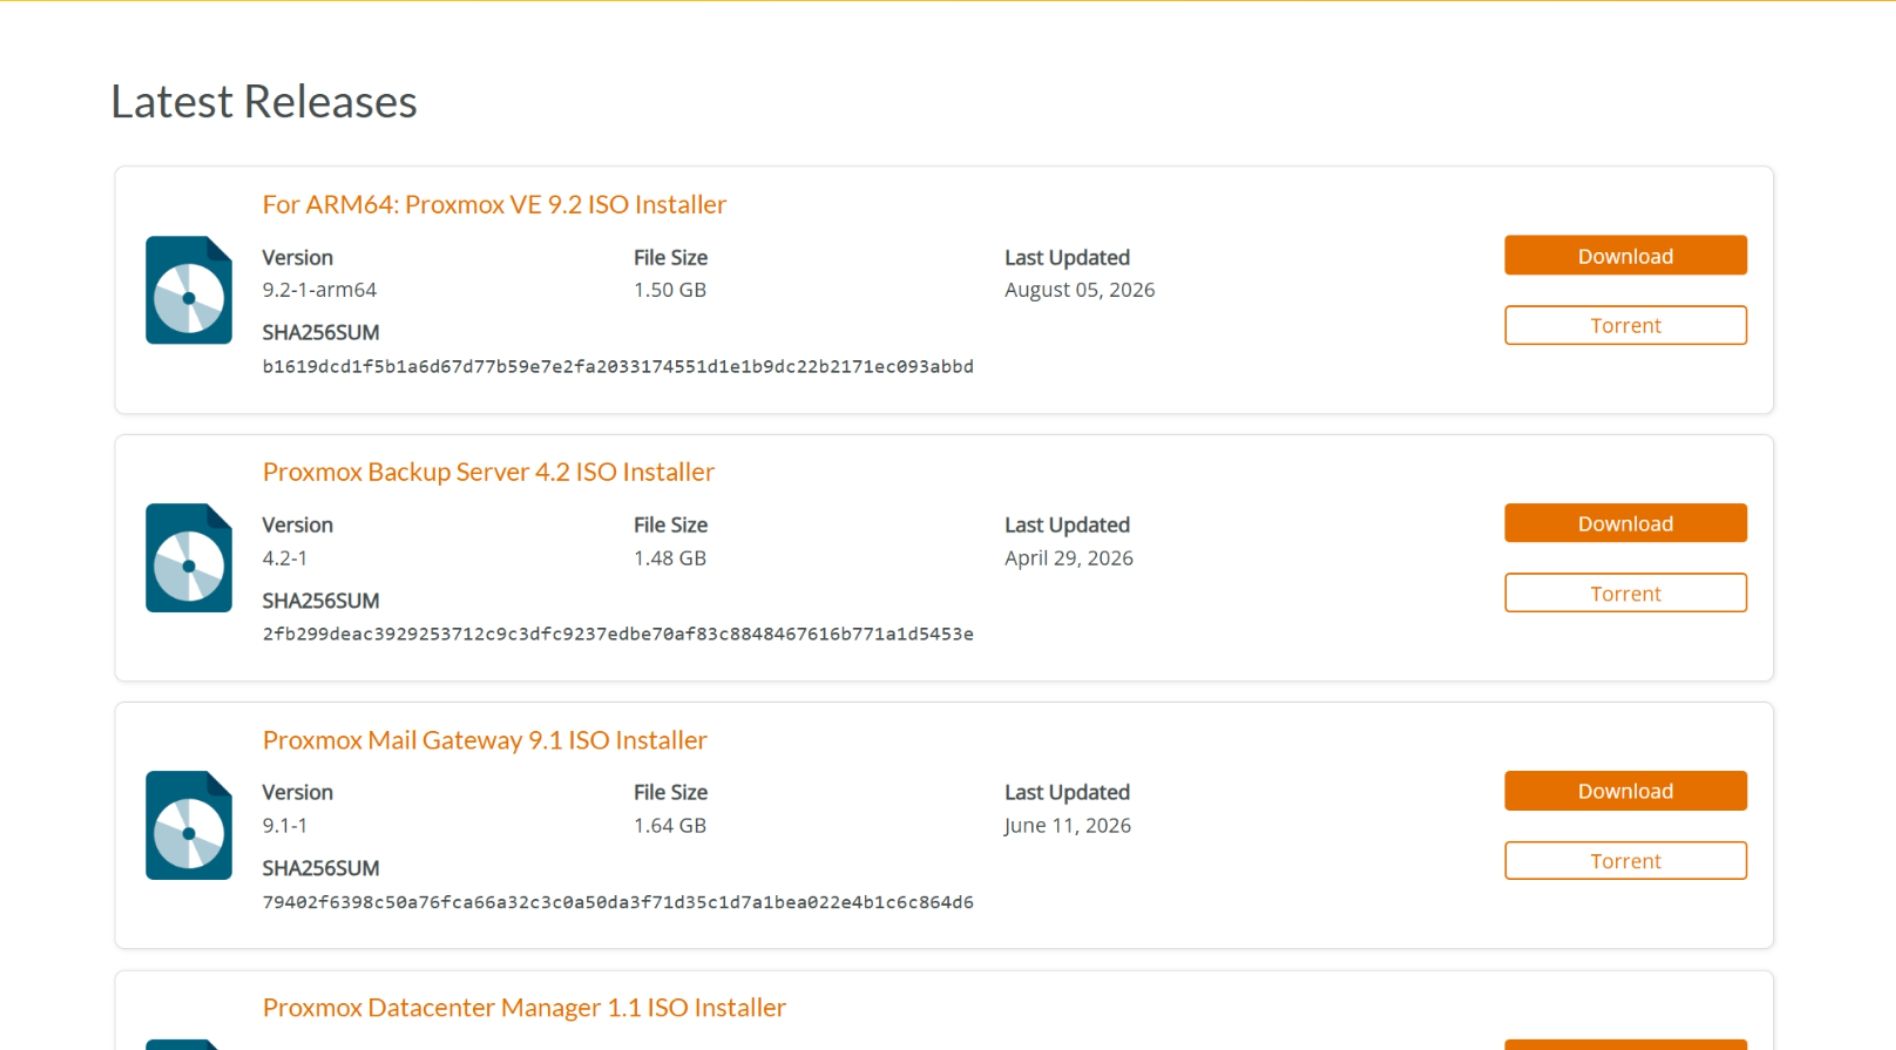Image resolution: width=1896 pixels, height=1050 pixels.
Task: Open the Proxmox Datacenter Manager 1.1 ISO Installer link
Action: coord(524,1007)
